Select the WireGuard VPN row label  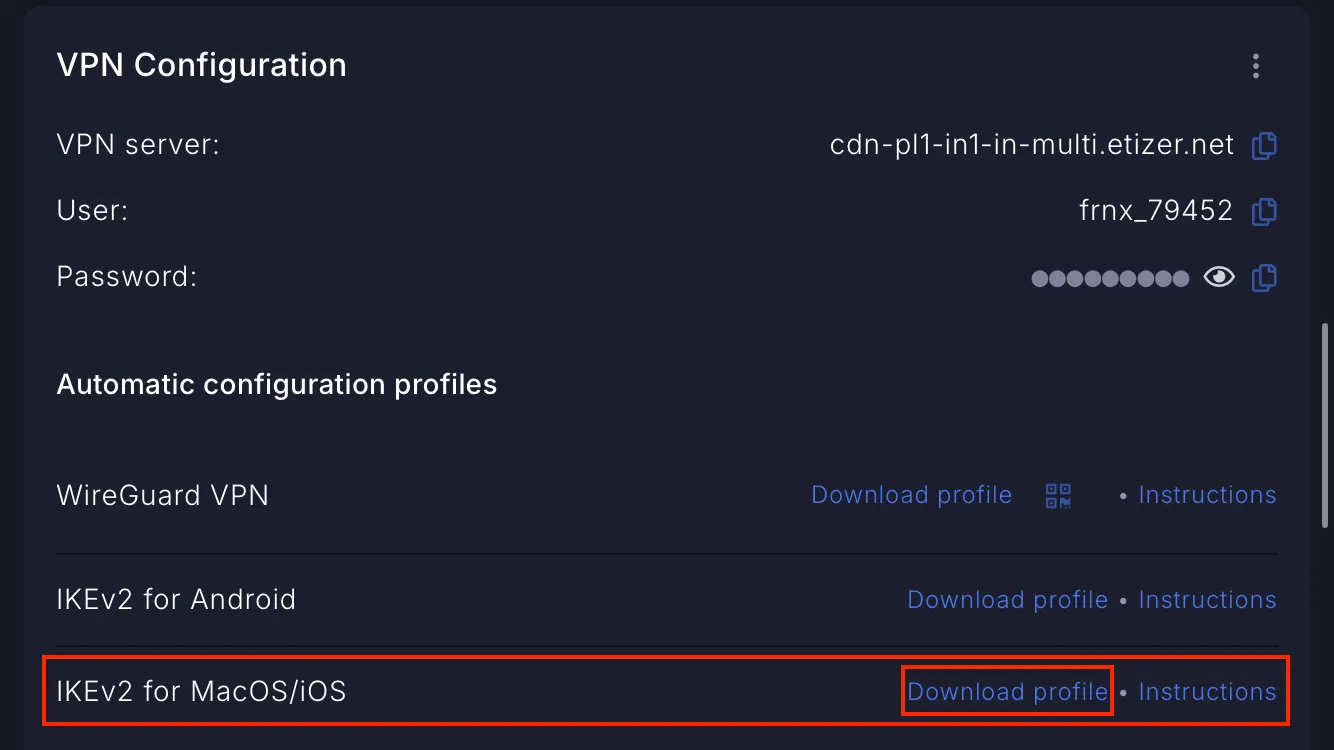[163, 495]
